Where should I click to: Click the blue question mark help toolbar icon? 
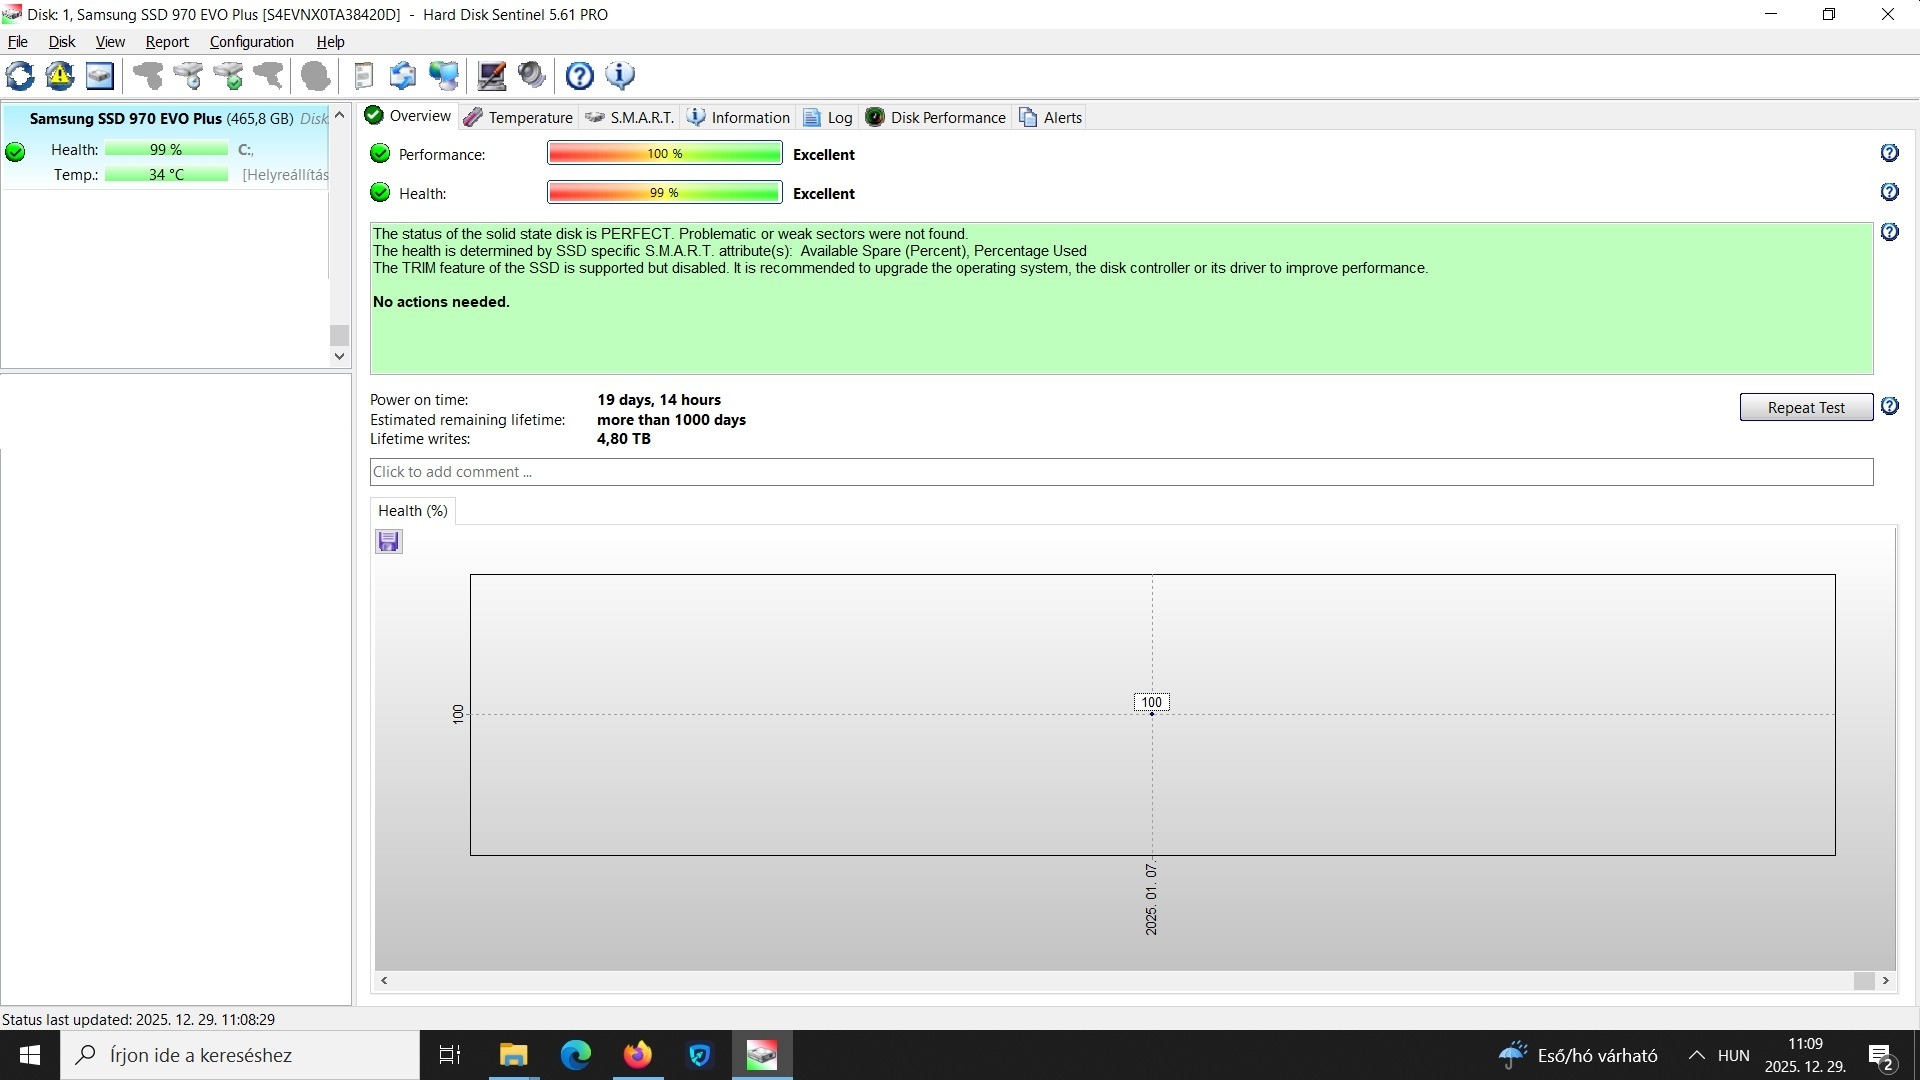click(579, 76)
